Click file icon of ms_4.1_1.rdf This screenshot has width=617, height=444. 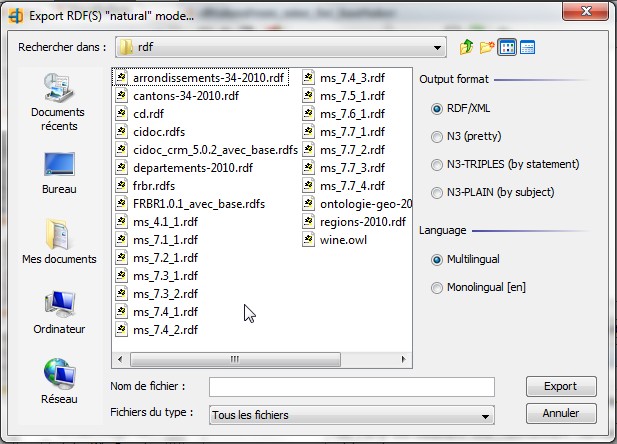click(122, 221)
